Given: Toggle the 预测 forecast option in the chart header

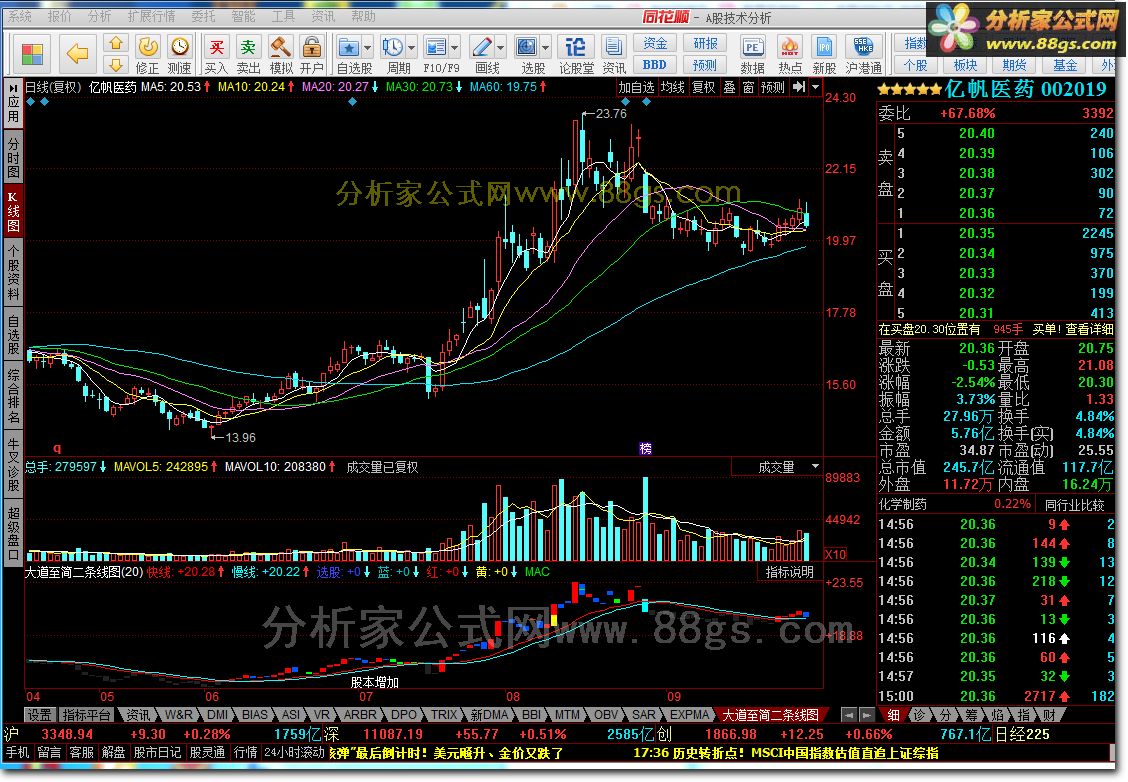Looking at the screenshot, I should 773,87.
